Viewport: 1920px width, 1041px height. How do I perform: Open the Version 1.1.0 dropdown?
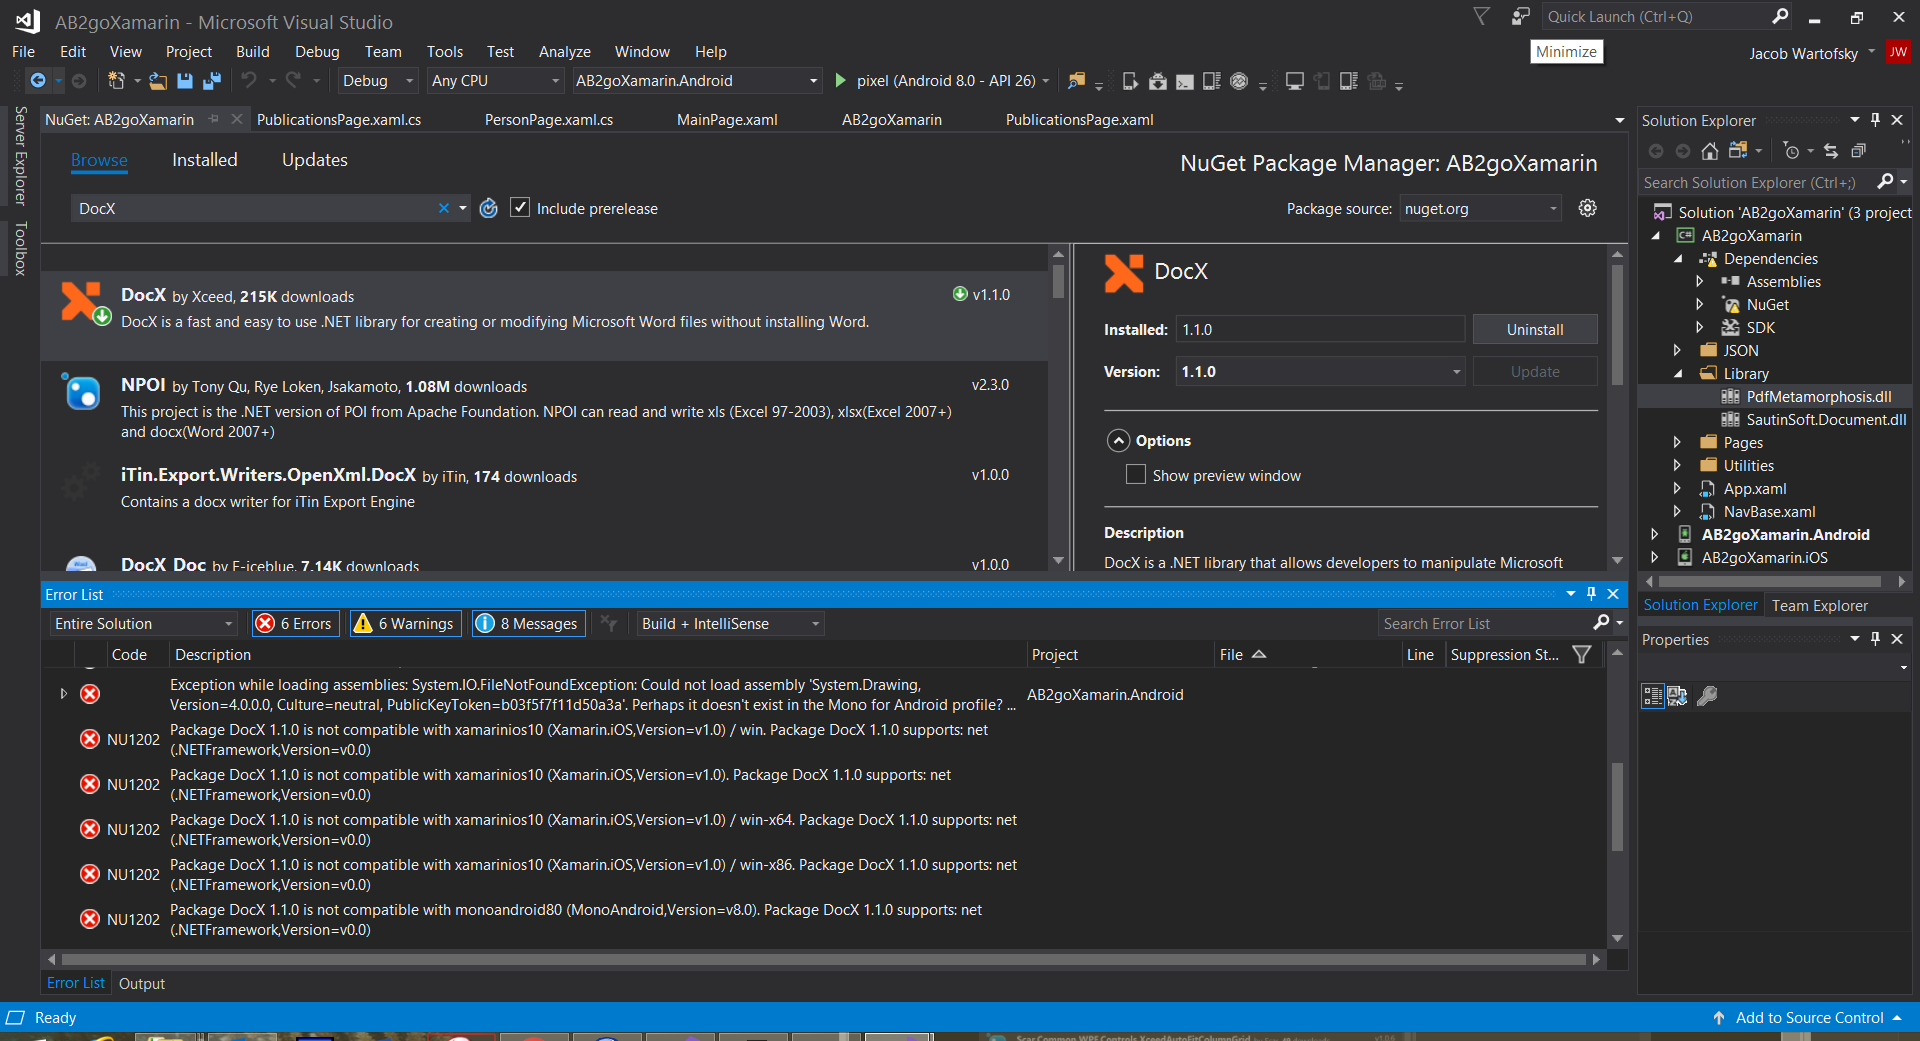point(1320,371)
